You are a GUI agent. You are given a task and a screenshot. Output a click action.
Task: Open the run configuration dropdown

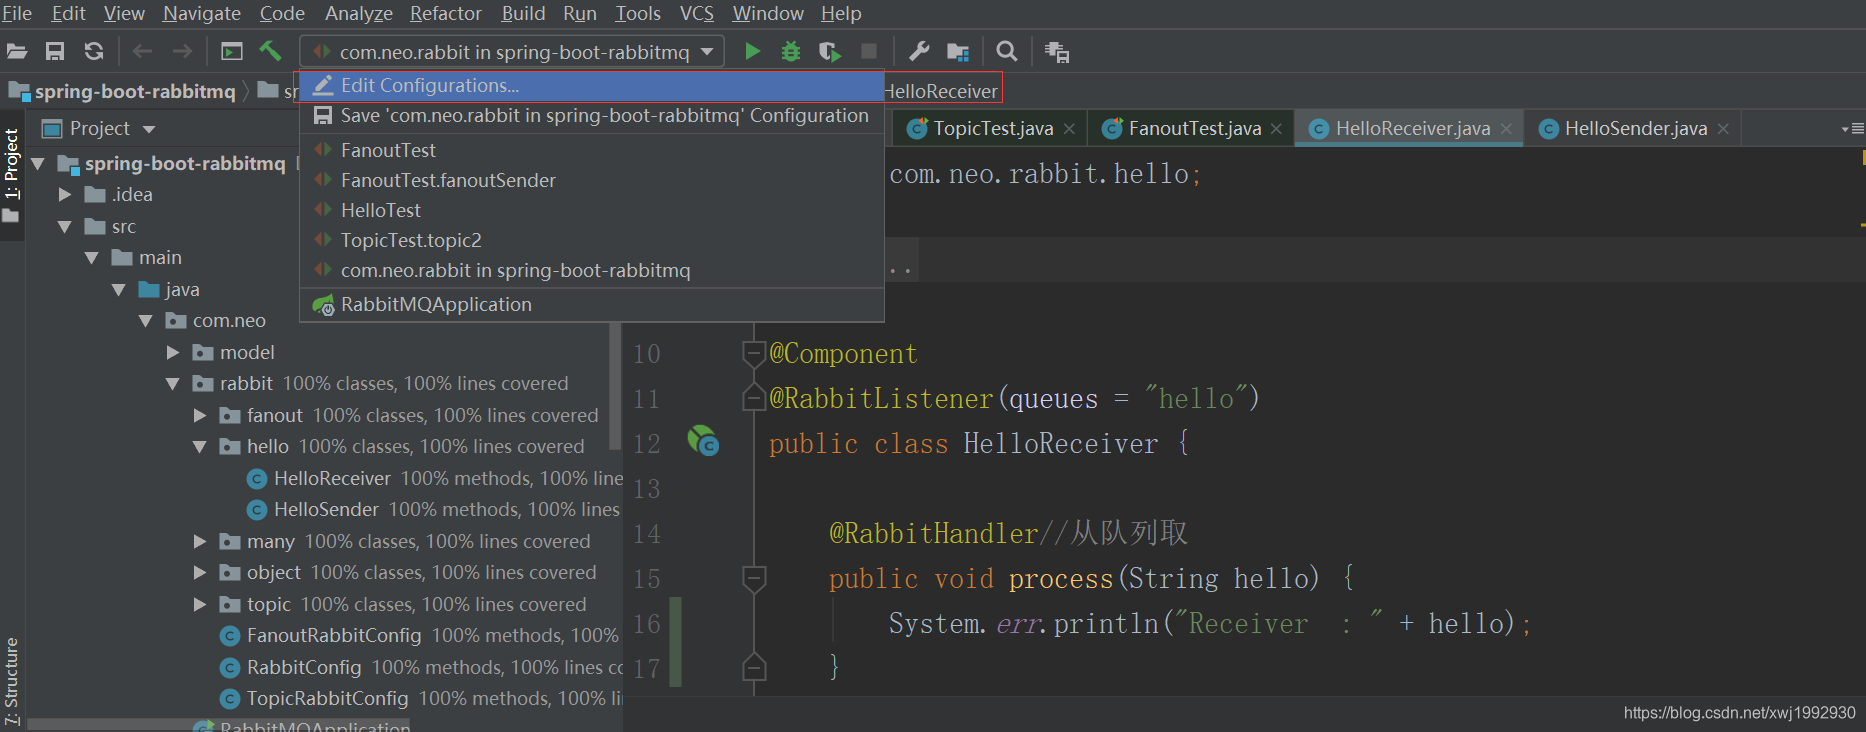tap(512, 51)
